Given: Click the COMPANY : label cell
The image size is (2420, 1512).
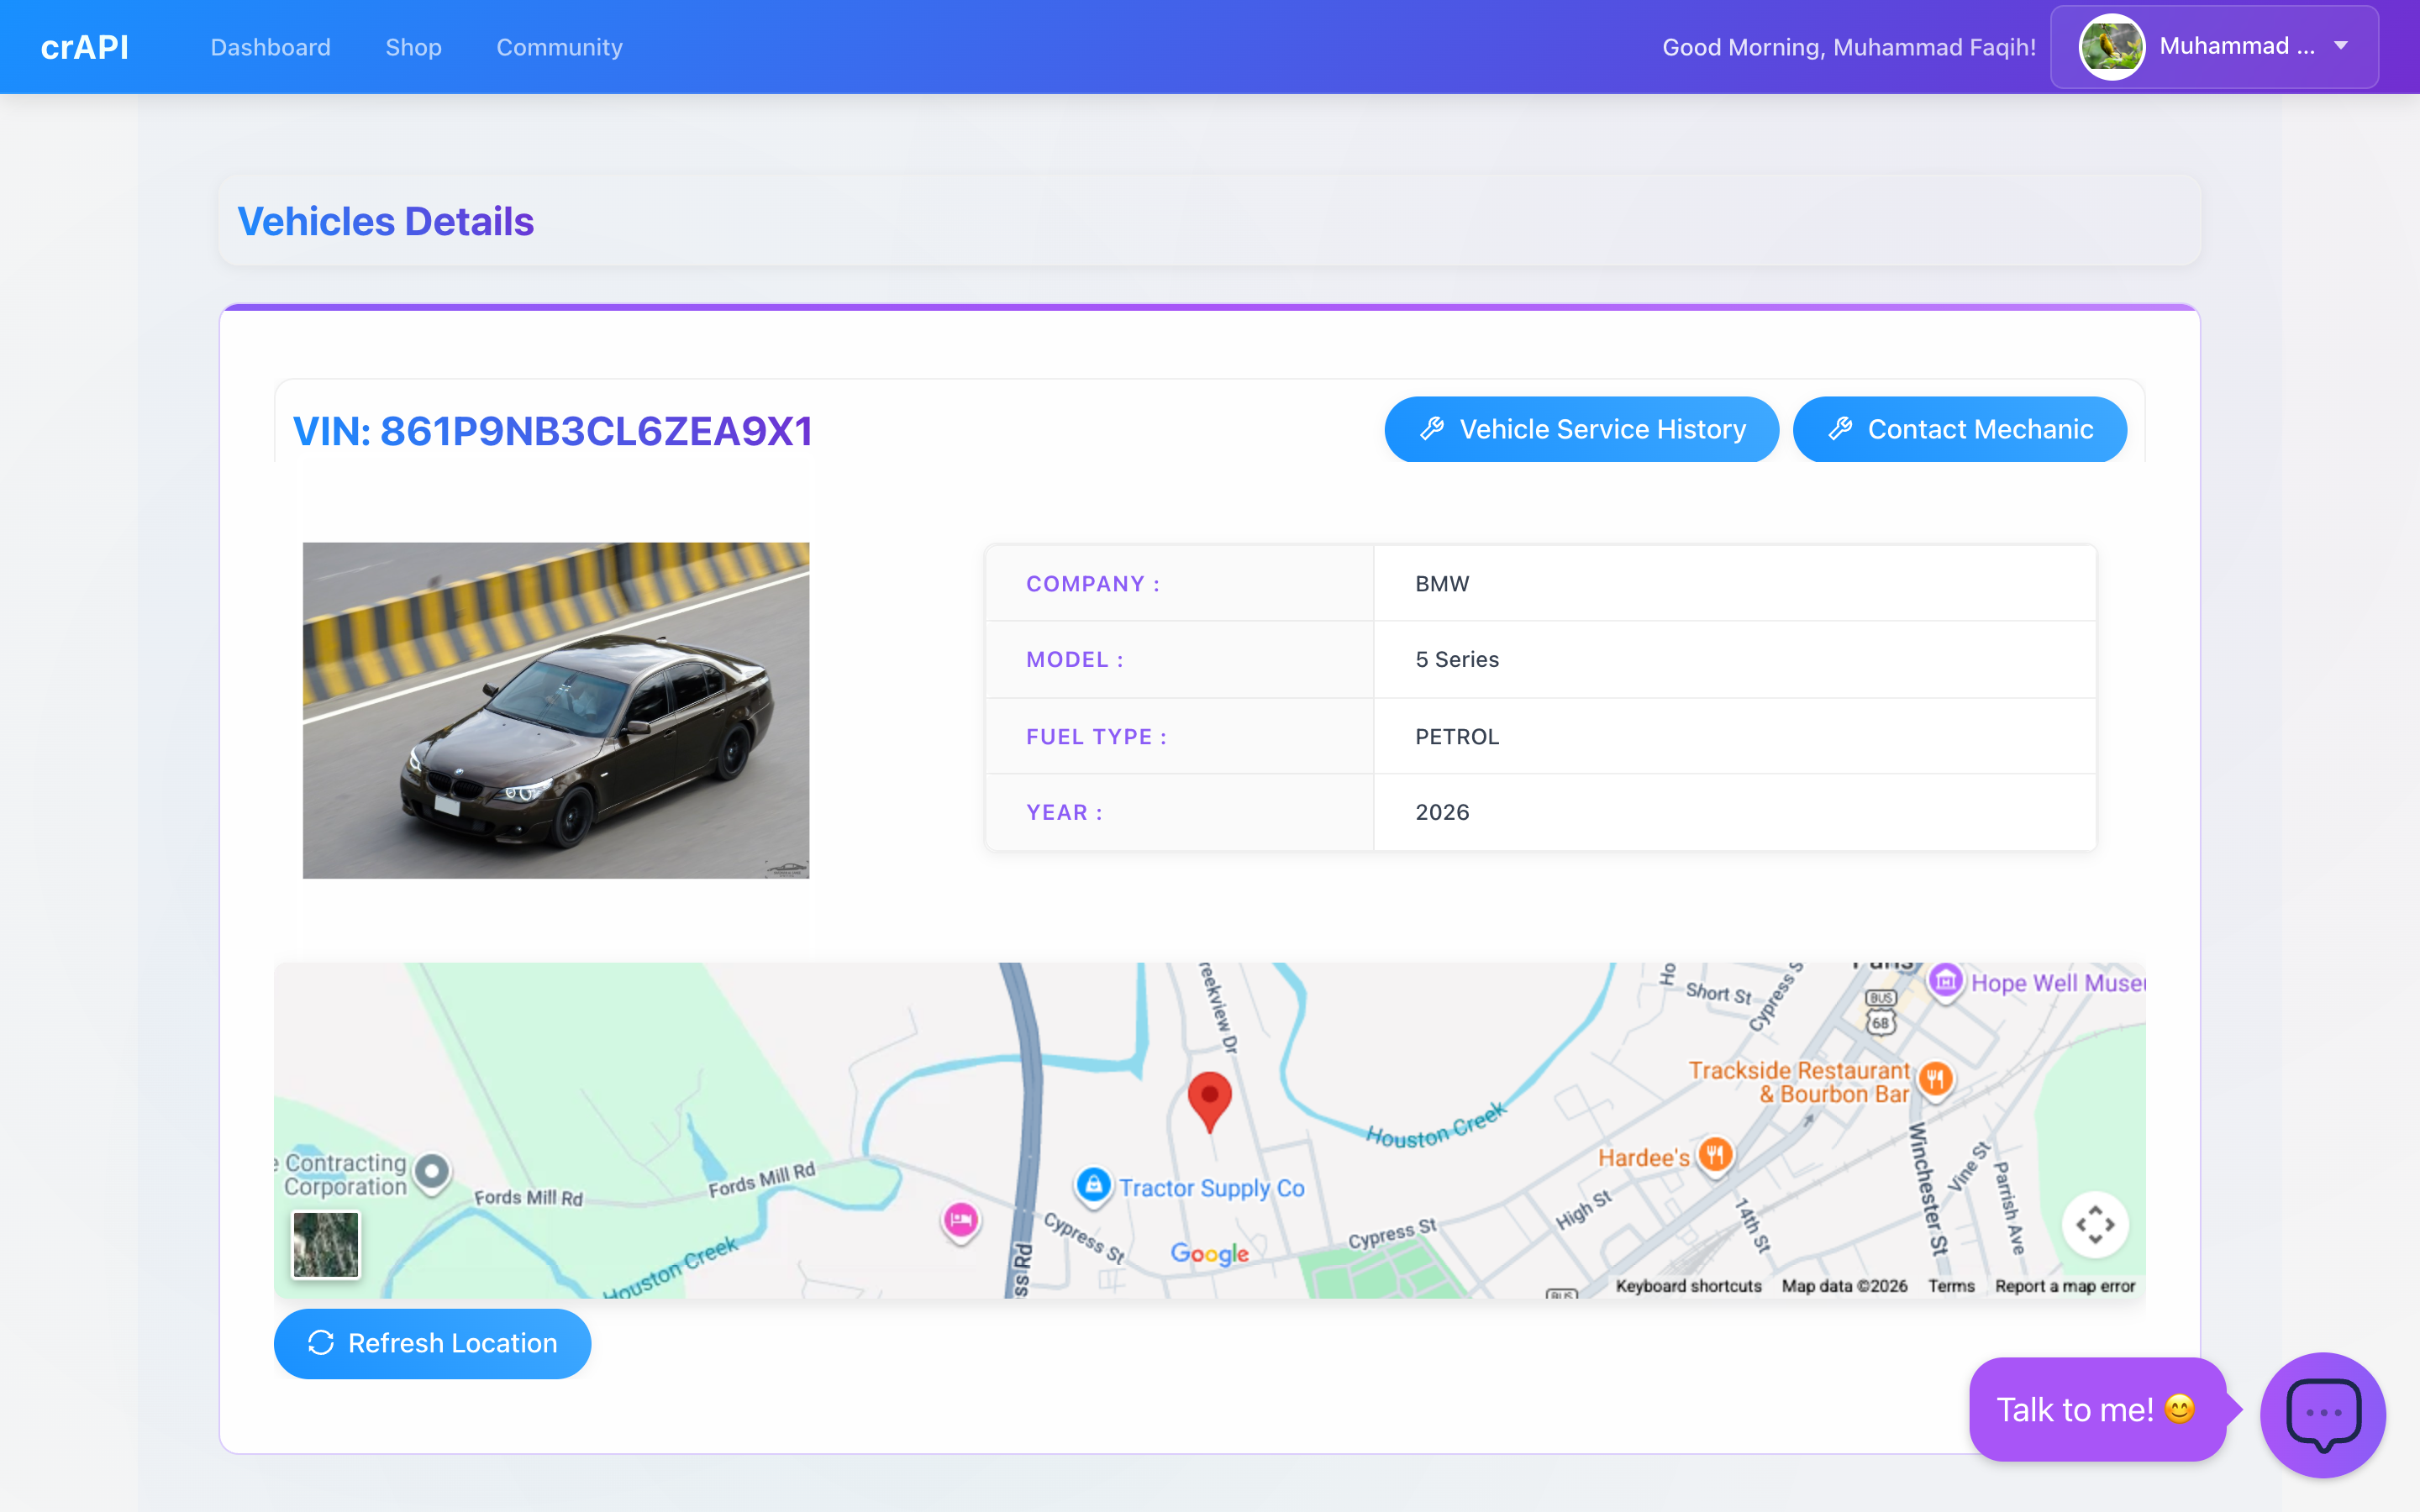Looking at the screenshot, I should (x=1180, y=583).
